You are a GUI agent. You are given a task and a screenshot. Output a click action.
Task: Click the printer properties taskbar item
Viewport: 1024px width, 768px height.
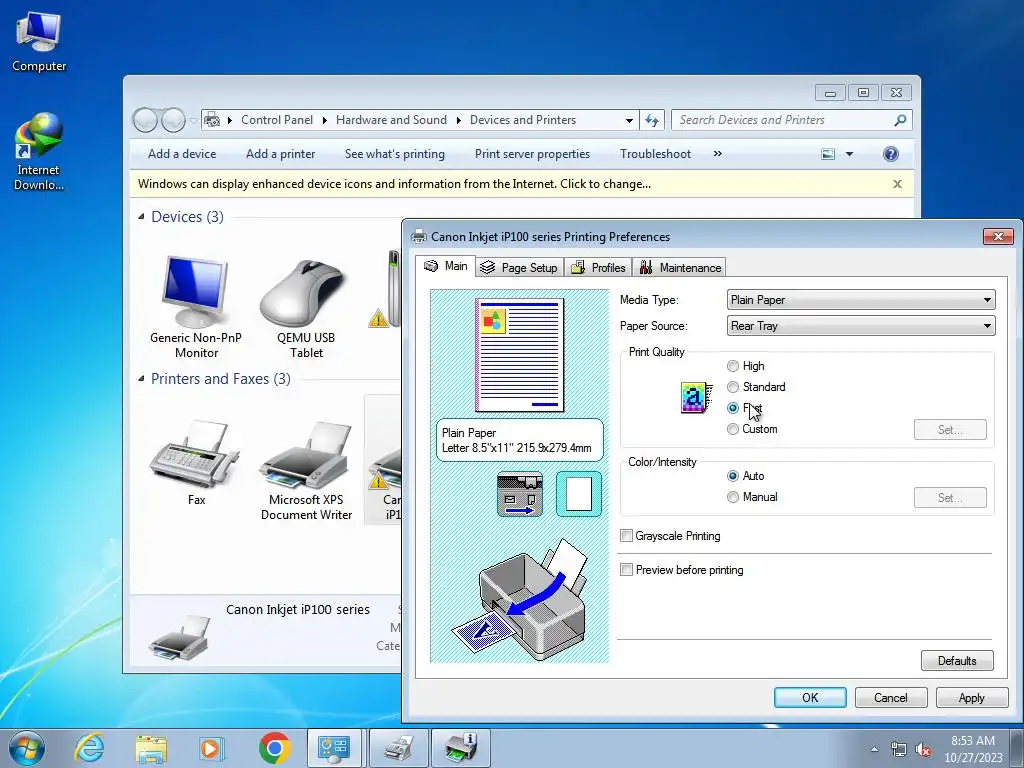[x=398, y=748]
